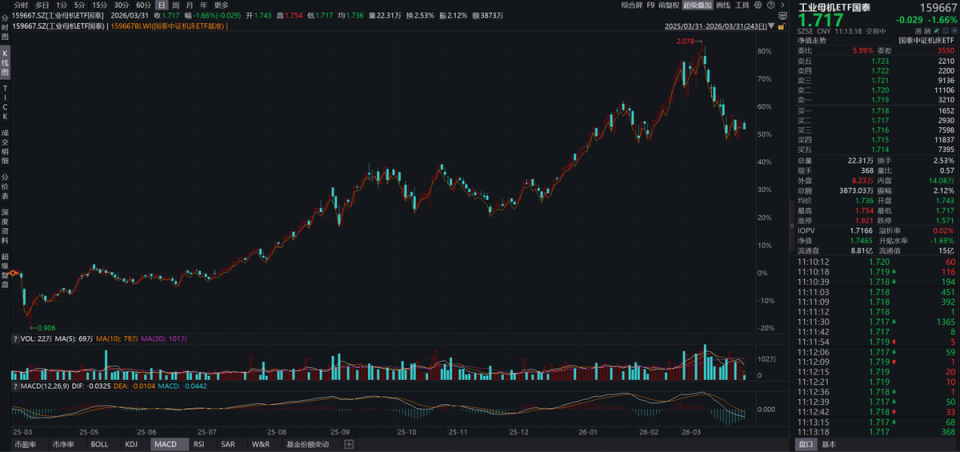Switch to 月 monthly period
The width and height of the screenshot is (960, 452).
189,5
